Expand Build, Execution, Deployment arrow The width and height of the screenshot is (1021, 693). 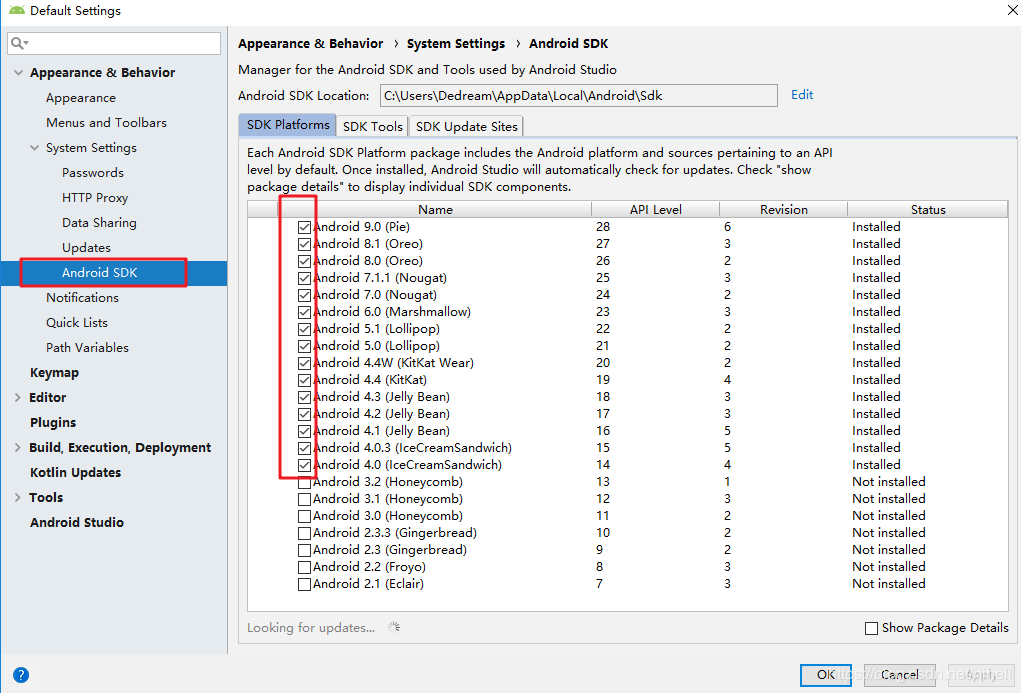(x=18, y=447)
